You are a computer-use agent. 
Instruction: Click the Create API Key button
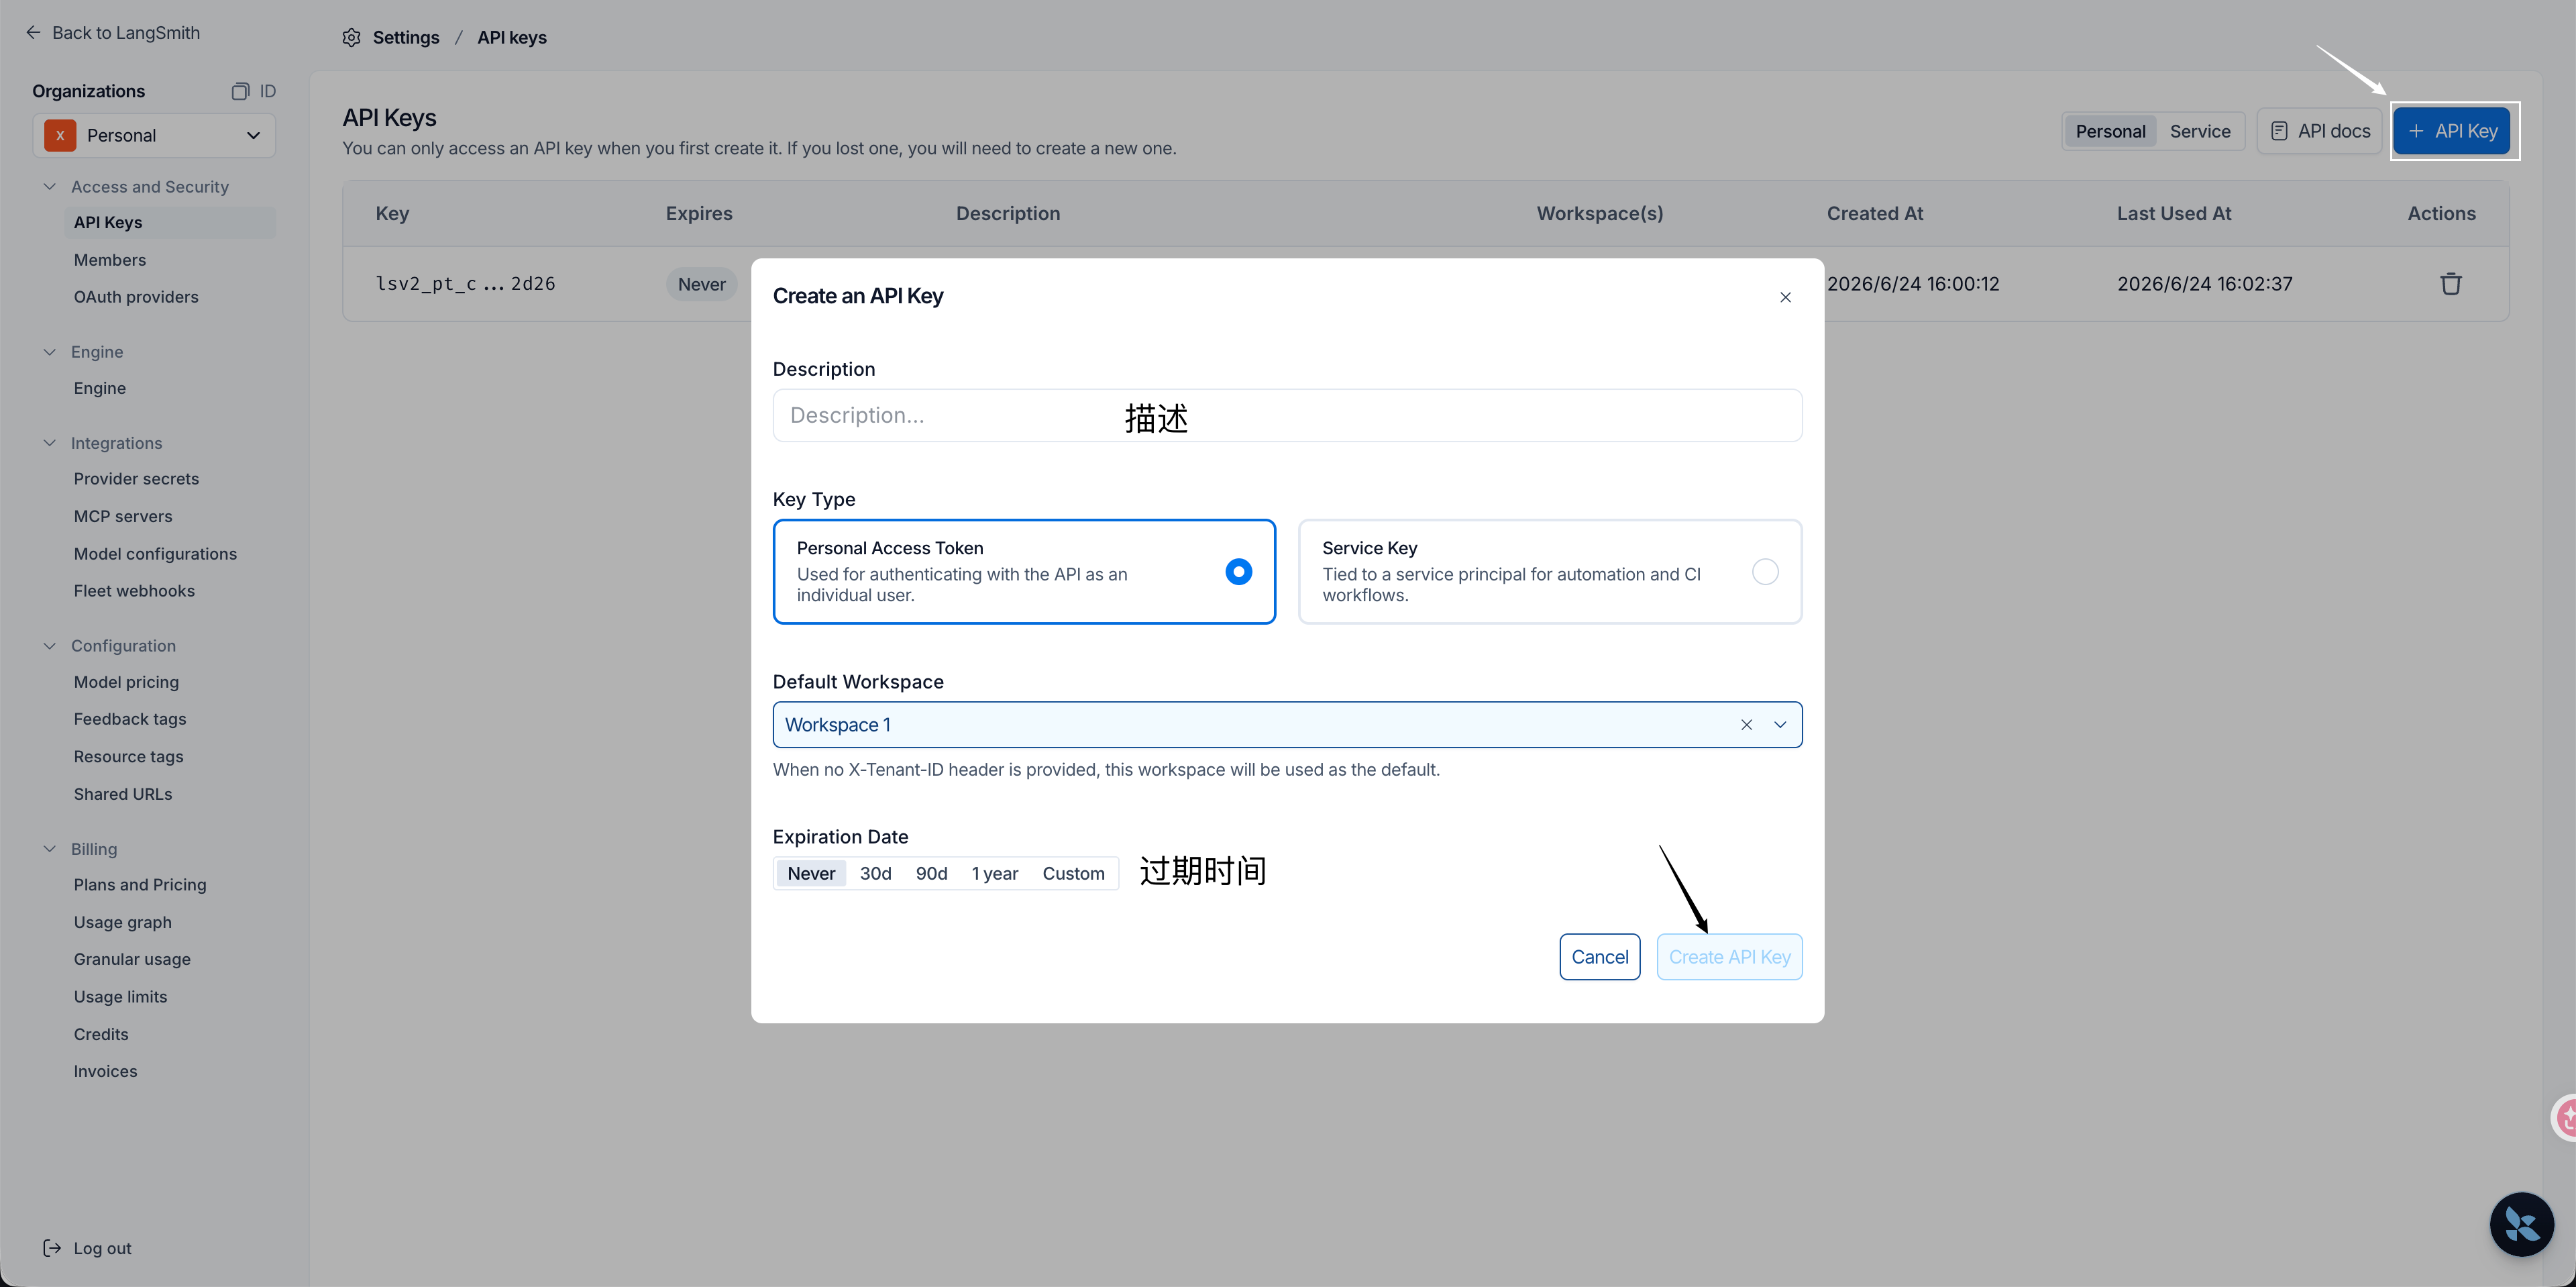point(1729,957)
